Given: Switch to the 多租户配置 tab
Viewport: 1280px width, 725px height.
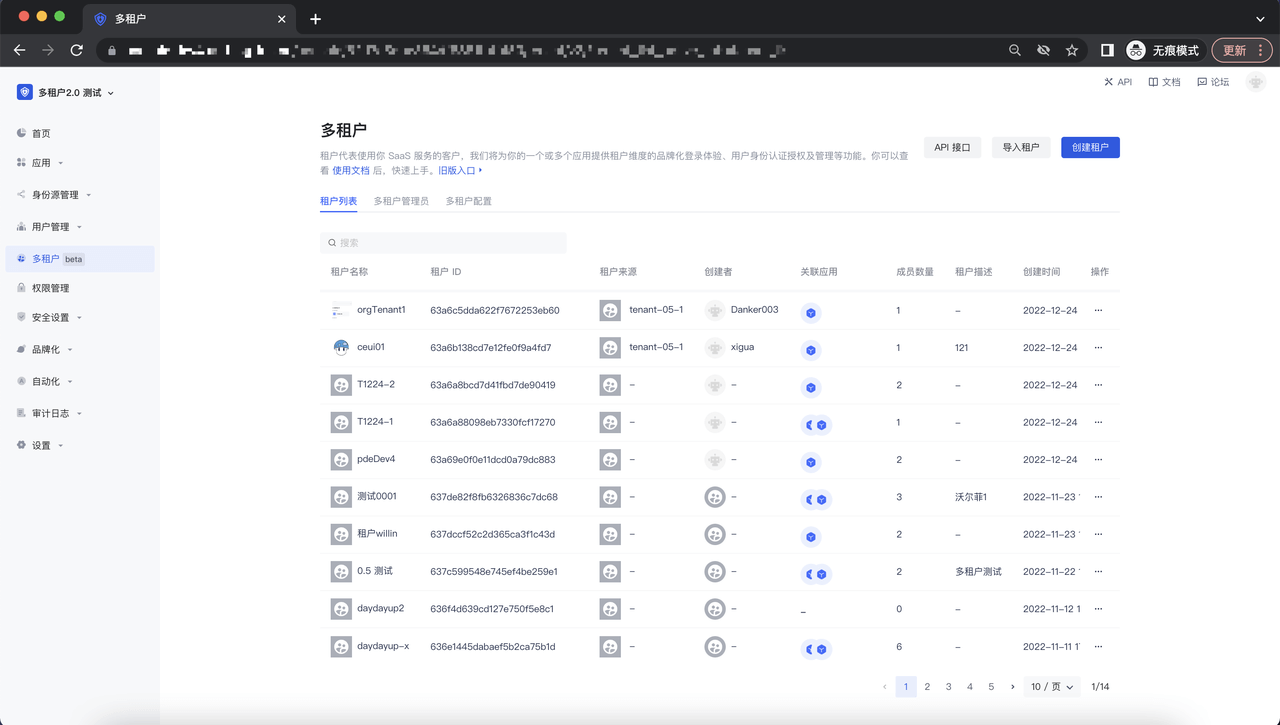Looking at the screenshot, I should tap(468, 201).
